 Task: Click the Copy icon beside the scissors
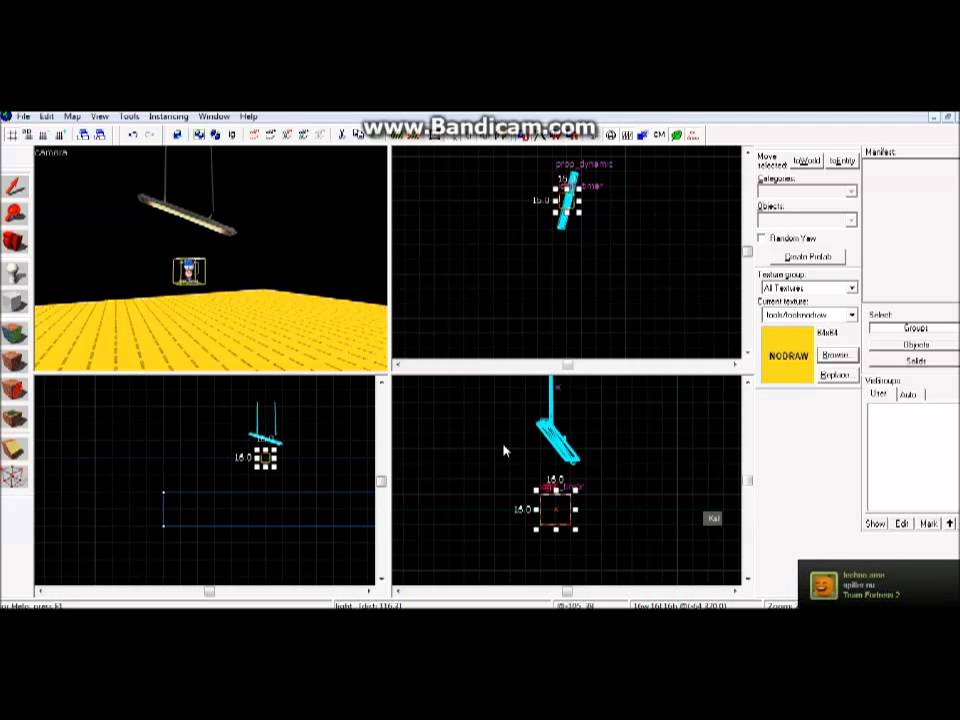pos(358,135)
